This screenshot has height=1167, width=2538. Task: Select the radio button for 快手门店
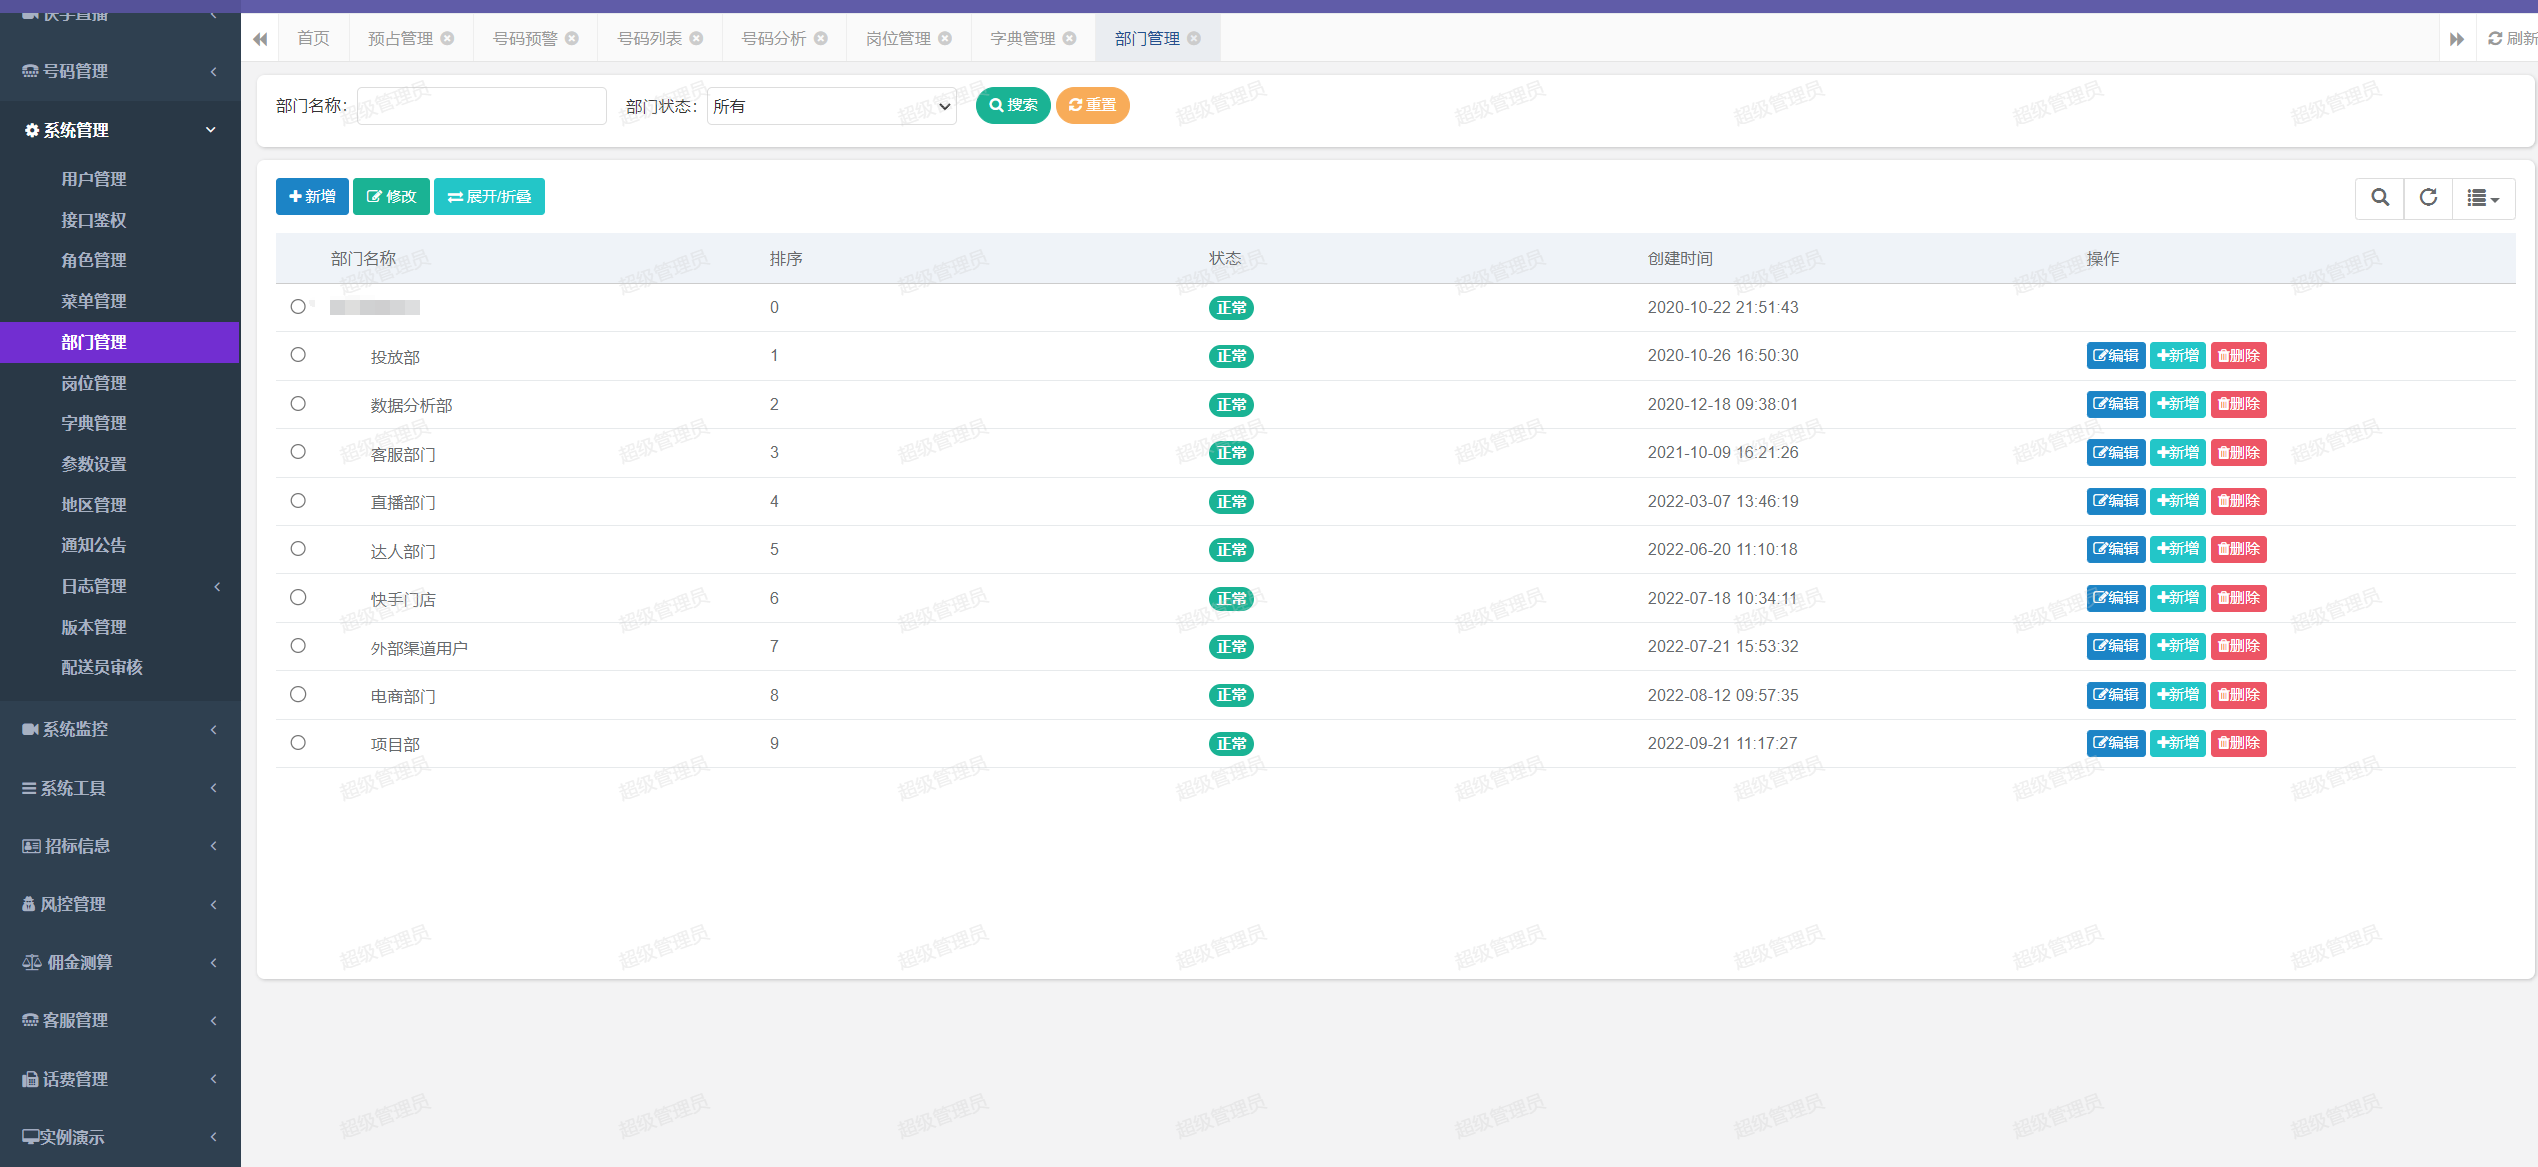pyautogui.click(x=298, y=598)
